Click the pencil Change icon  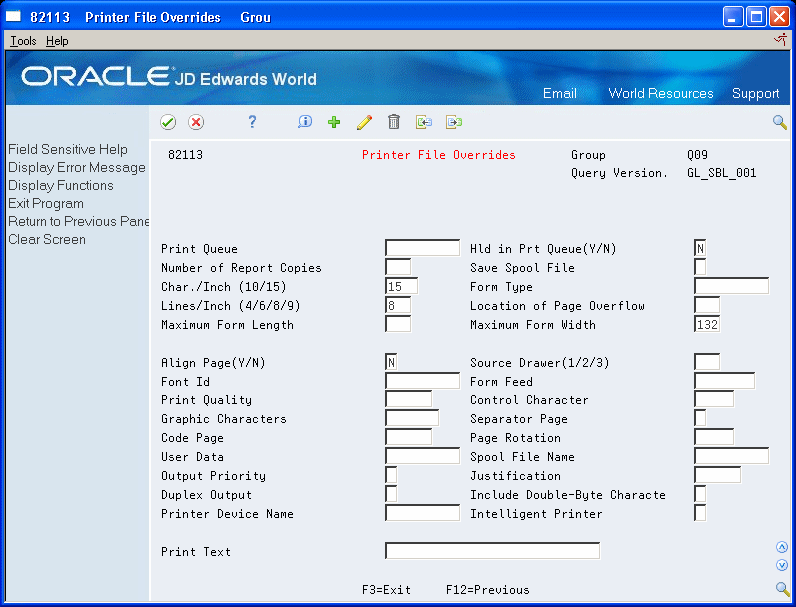(364, 122)
